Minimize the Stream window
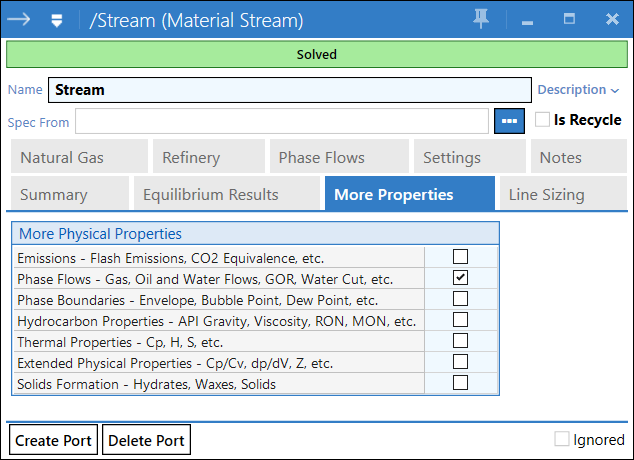634x460 pixels. [528, 20]
